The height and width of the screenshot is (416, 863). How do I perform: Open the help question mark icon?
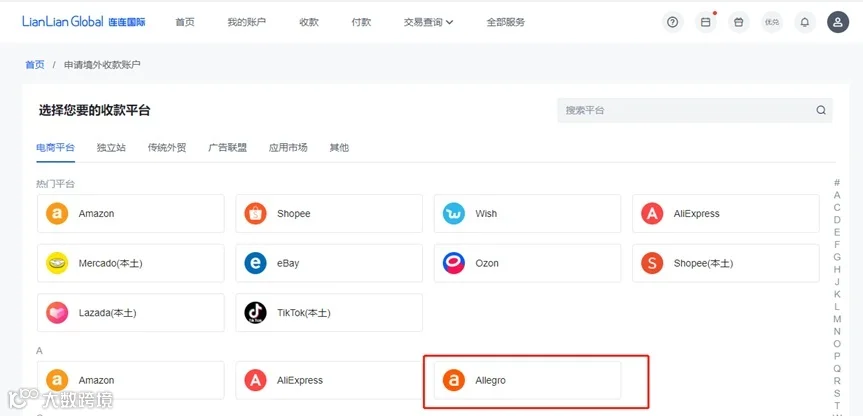tap(672, 23)
